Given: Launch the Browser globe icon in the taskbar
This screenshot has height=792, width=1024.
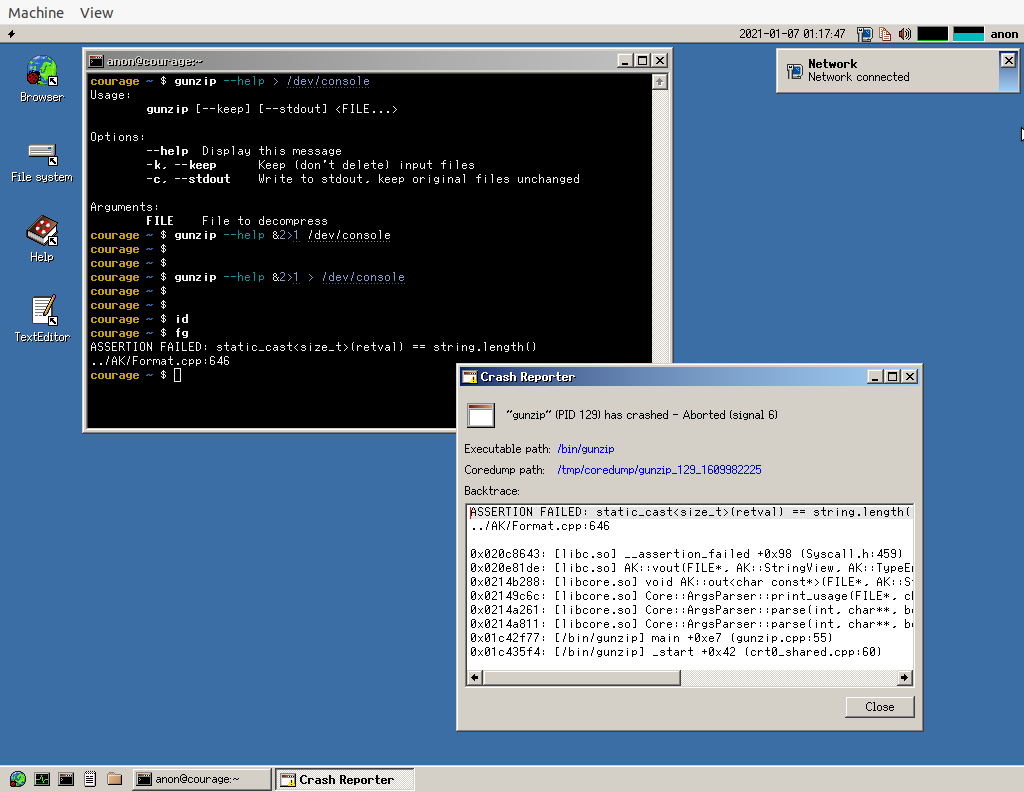Looking at the screenshot, I should click(x=20, y=779).
